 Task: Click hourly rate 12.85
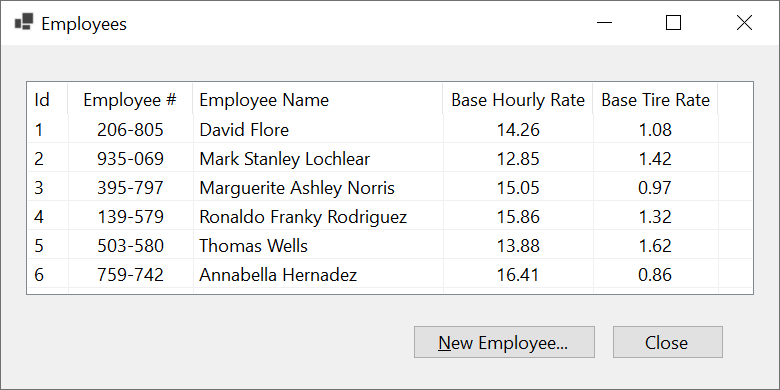(518, 159)
